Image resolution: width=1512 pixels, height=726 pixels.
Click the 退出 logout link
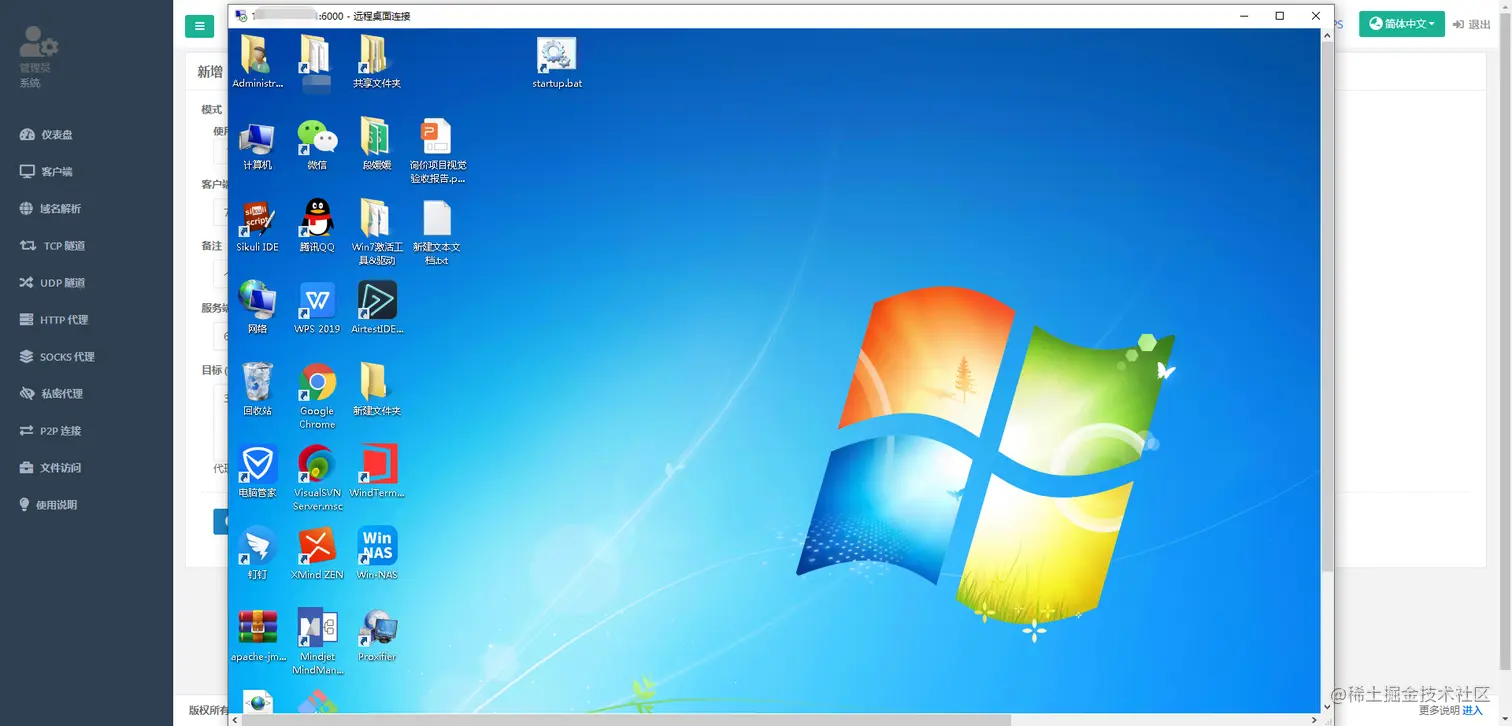click(x=1472, y=24)
